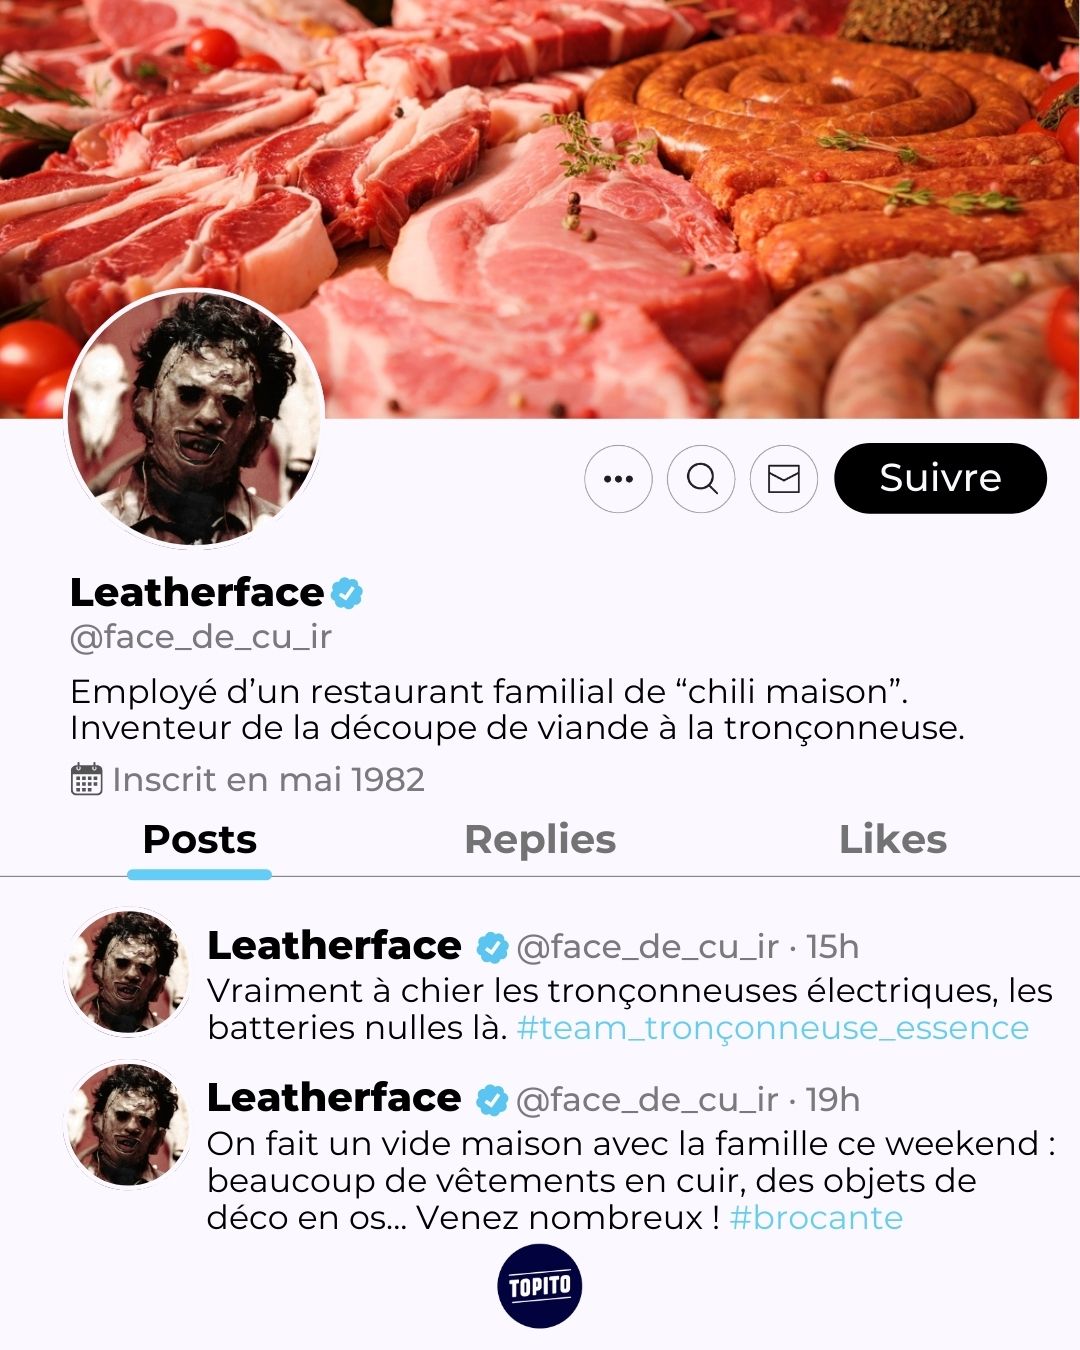Follow the #brocante hashtag link
This screenshot has height=1350, width=1080.
click(x=816, y=1218)
